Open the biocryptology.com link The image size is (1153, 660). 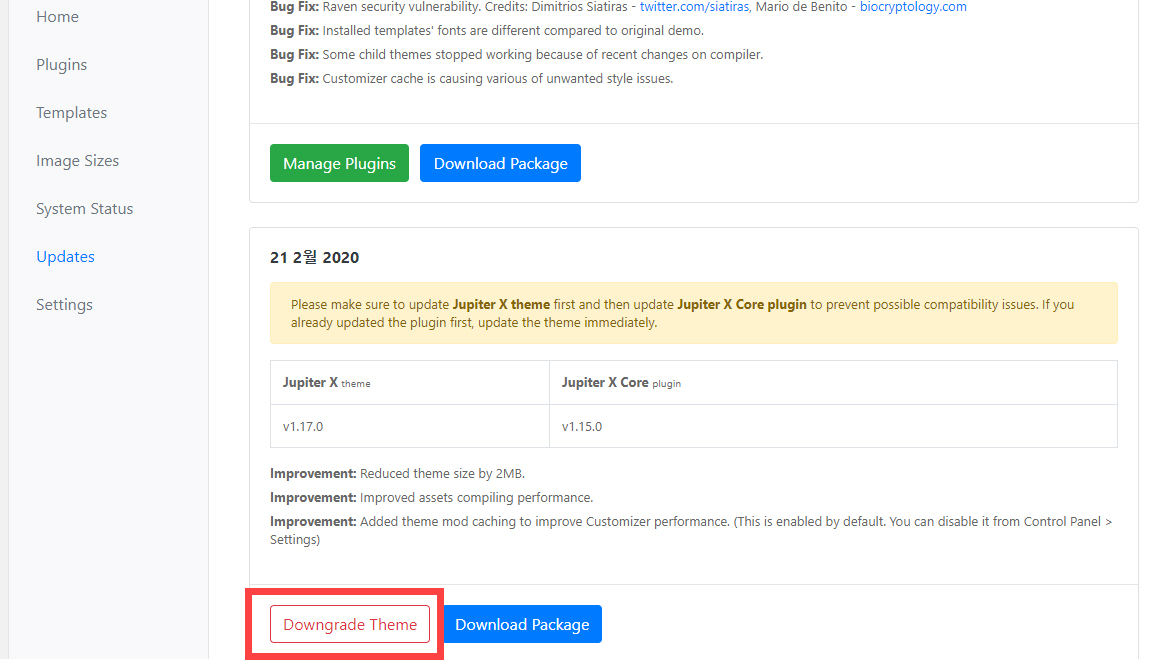(913, 7)
